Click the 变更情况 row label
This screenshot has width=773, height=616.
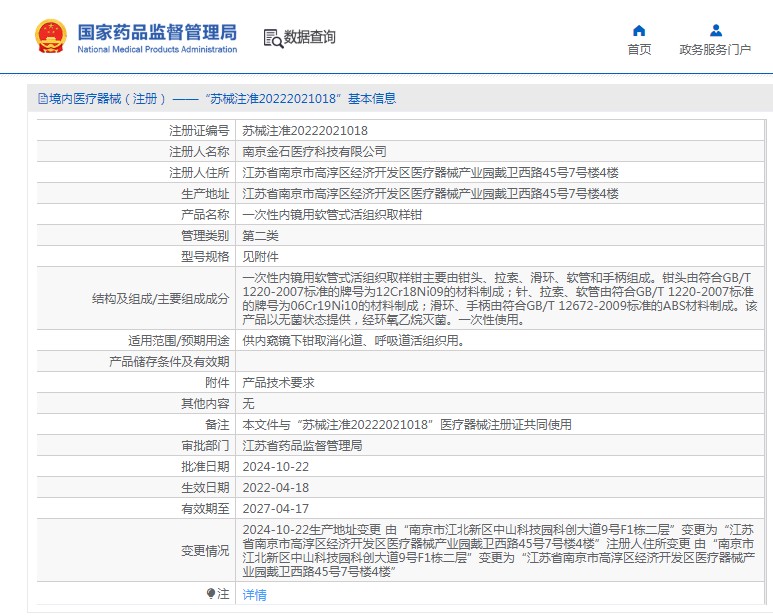[205, 550]
